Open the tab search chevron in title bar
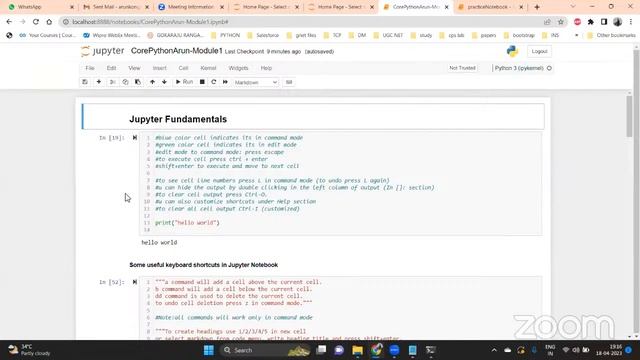The width and height of the screenshot is (640, 360). [573, 7]
